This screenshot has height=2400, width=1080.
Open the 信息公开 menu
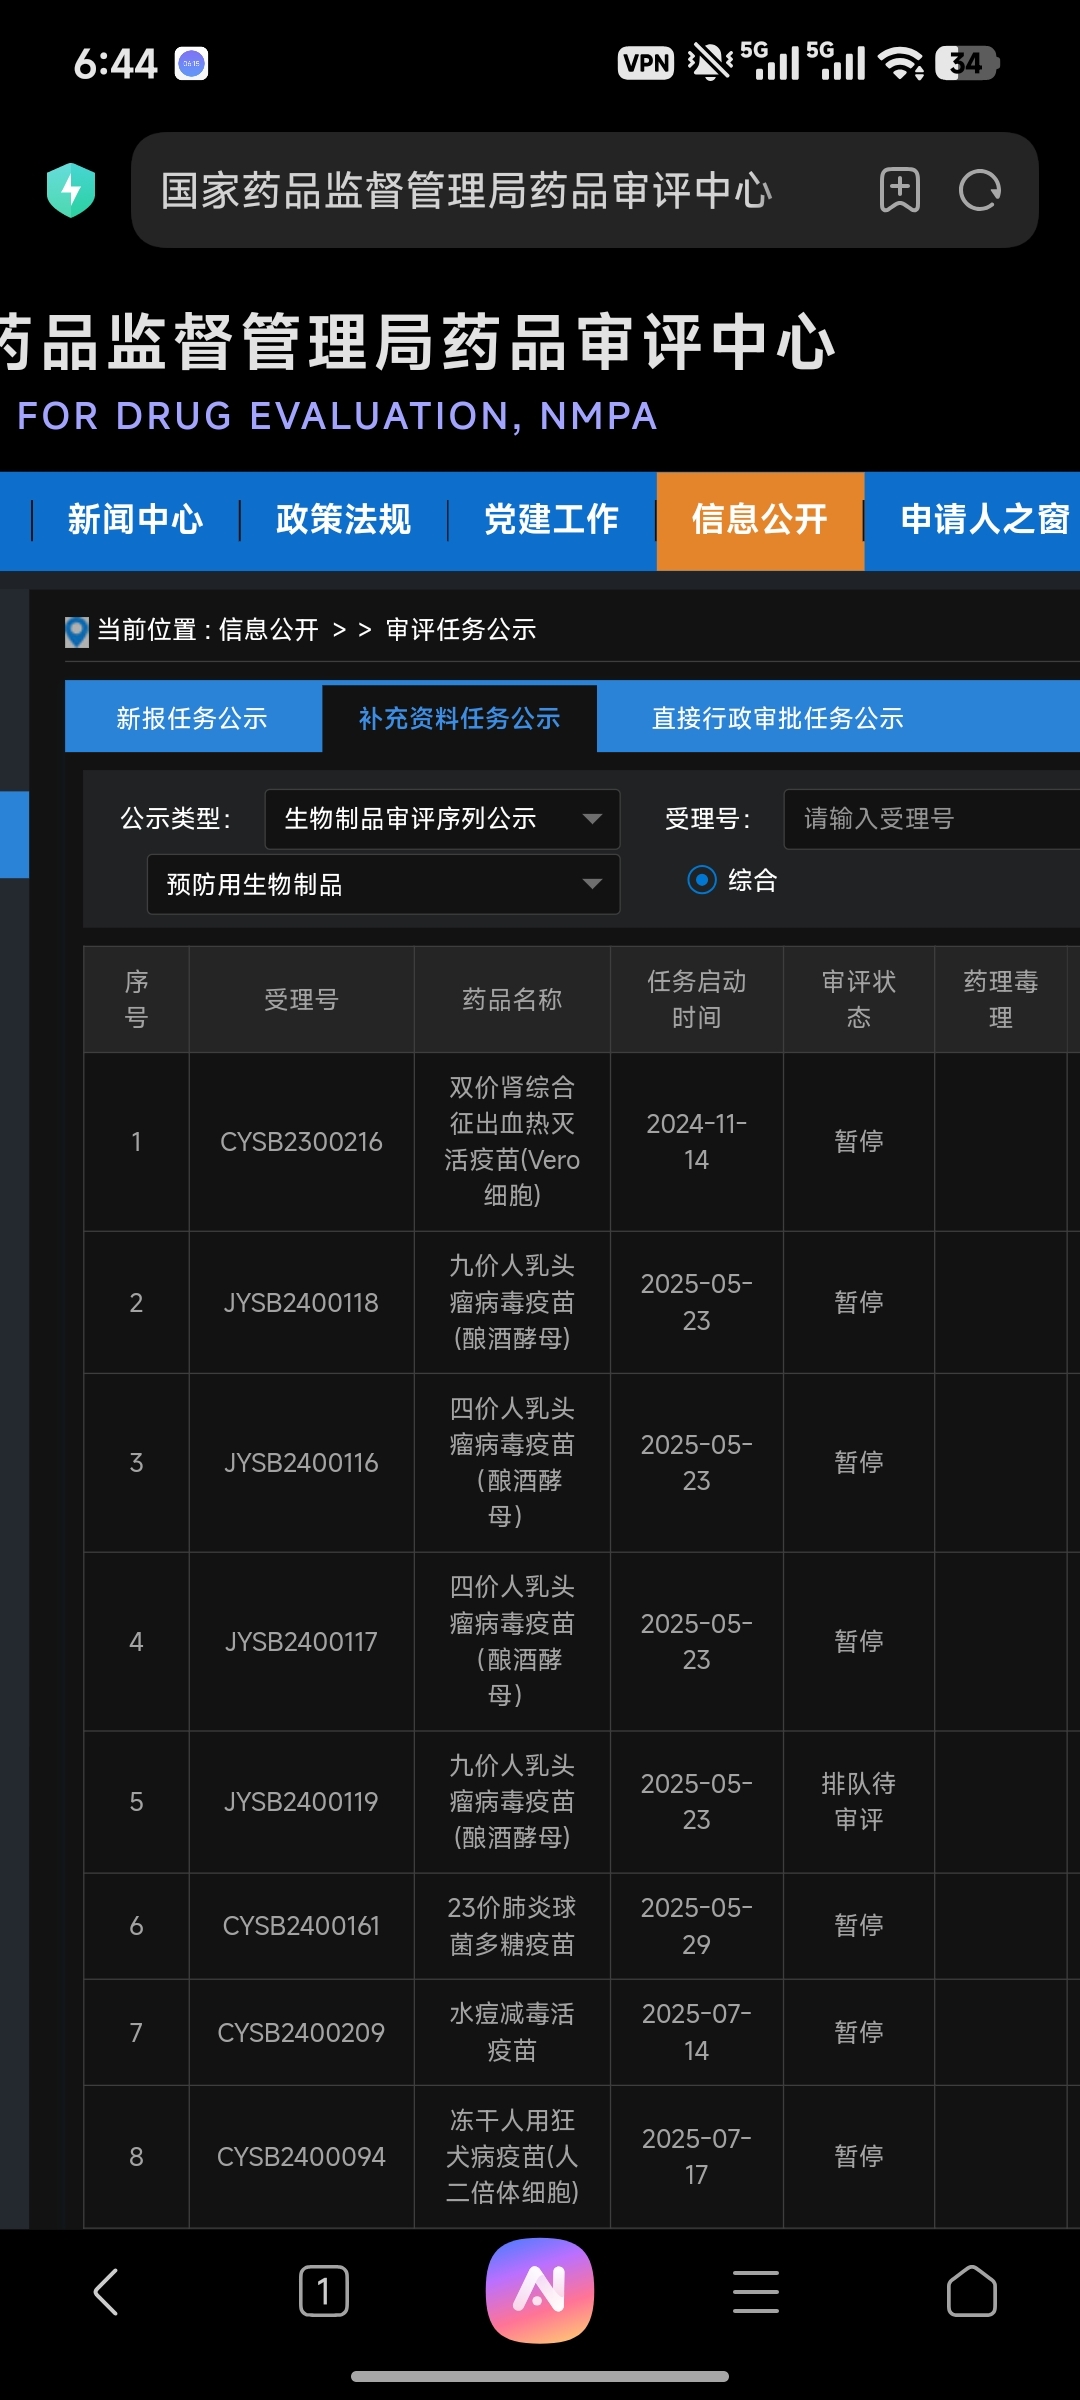pyautogui.click(x=760, y=520)
